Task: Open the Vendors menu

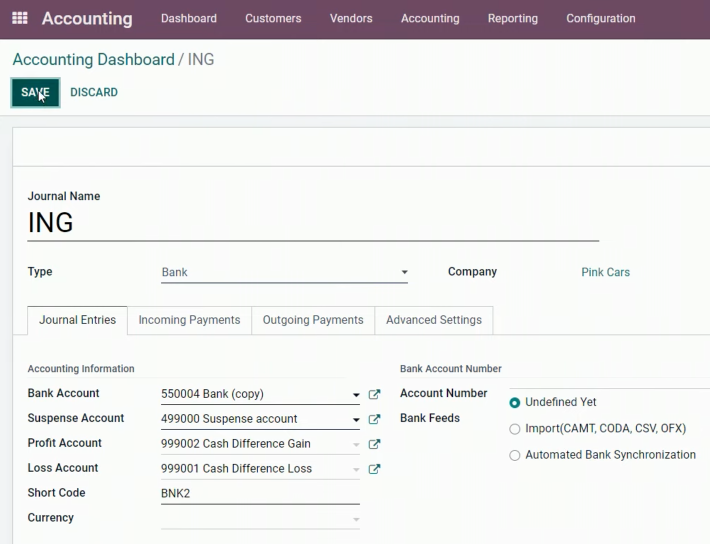Action: coord(351,18)
